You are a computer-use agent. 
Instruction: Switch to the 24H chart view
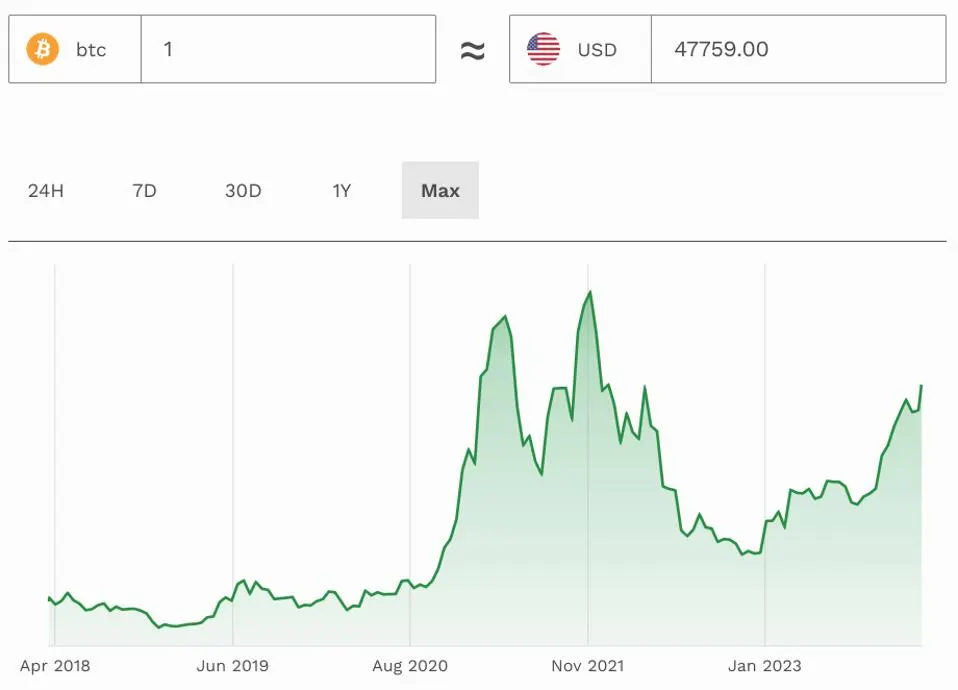pyautogui.click(x=46, y=190)
